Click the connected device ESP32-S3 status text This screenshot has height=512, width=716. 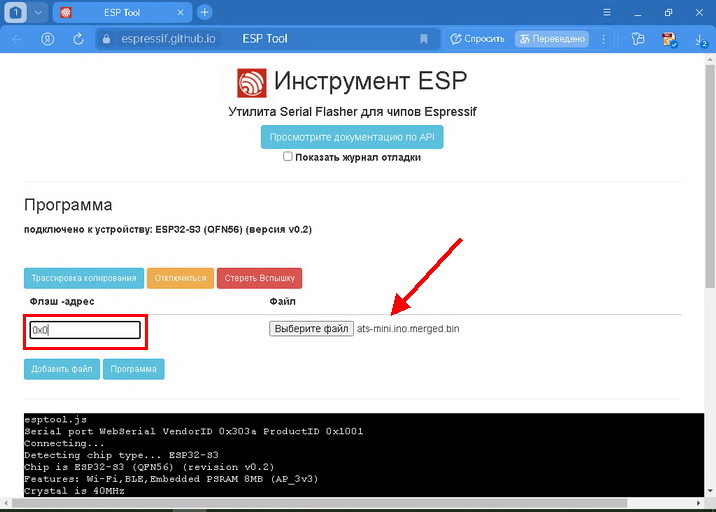(168, 229)
